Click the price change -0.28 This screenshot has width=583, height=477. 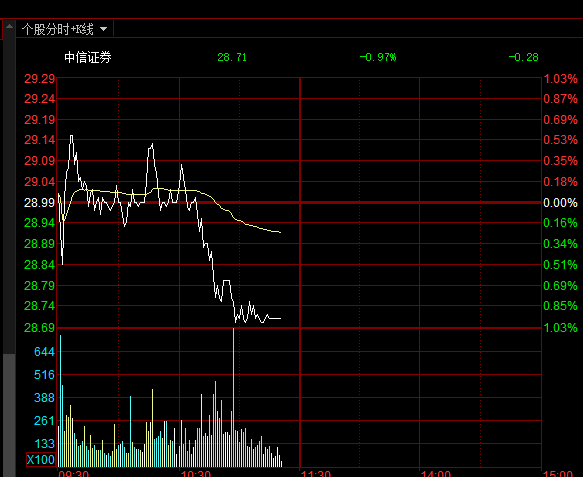[x=524, y=57]
